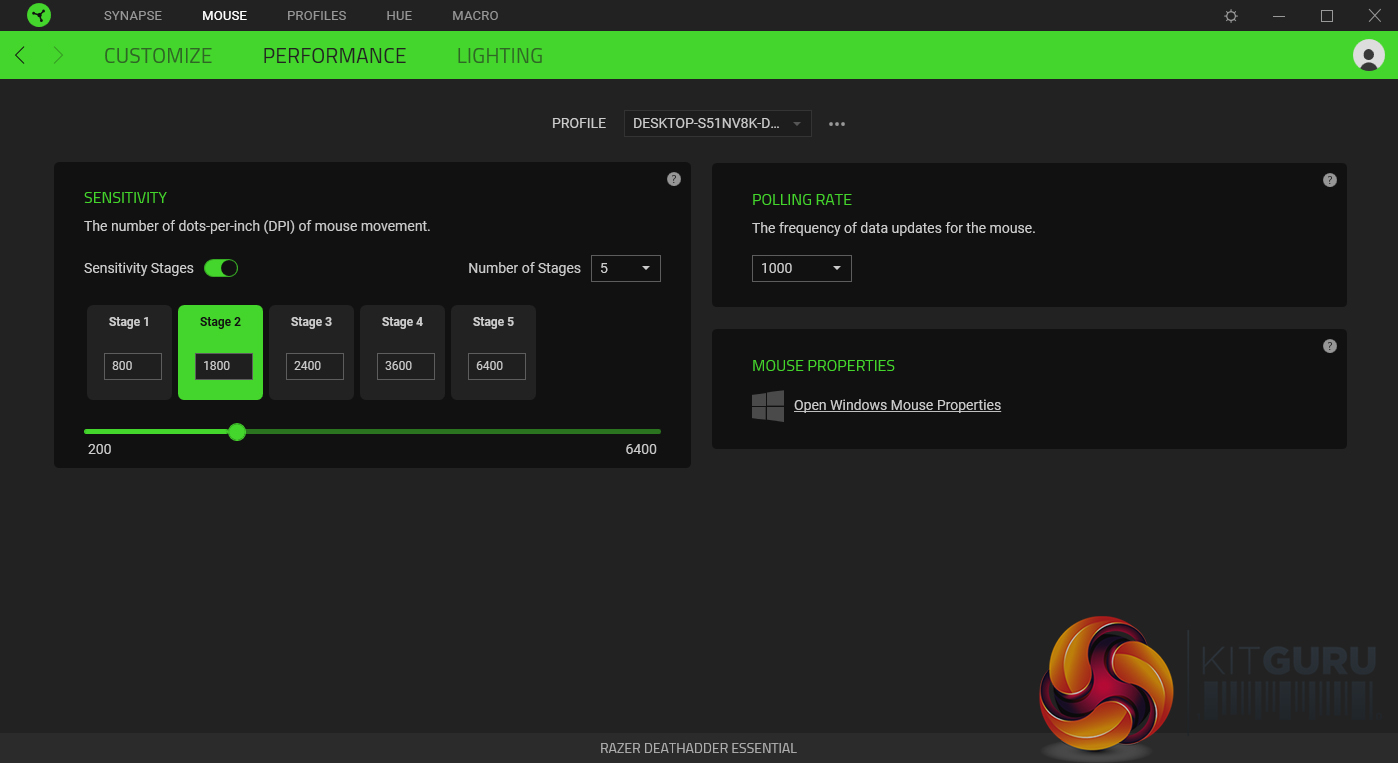Select the Stage 1 card
The image size is (1398, 763).
129,352
